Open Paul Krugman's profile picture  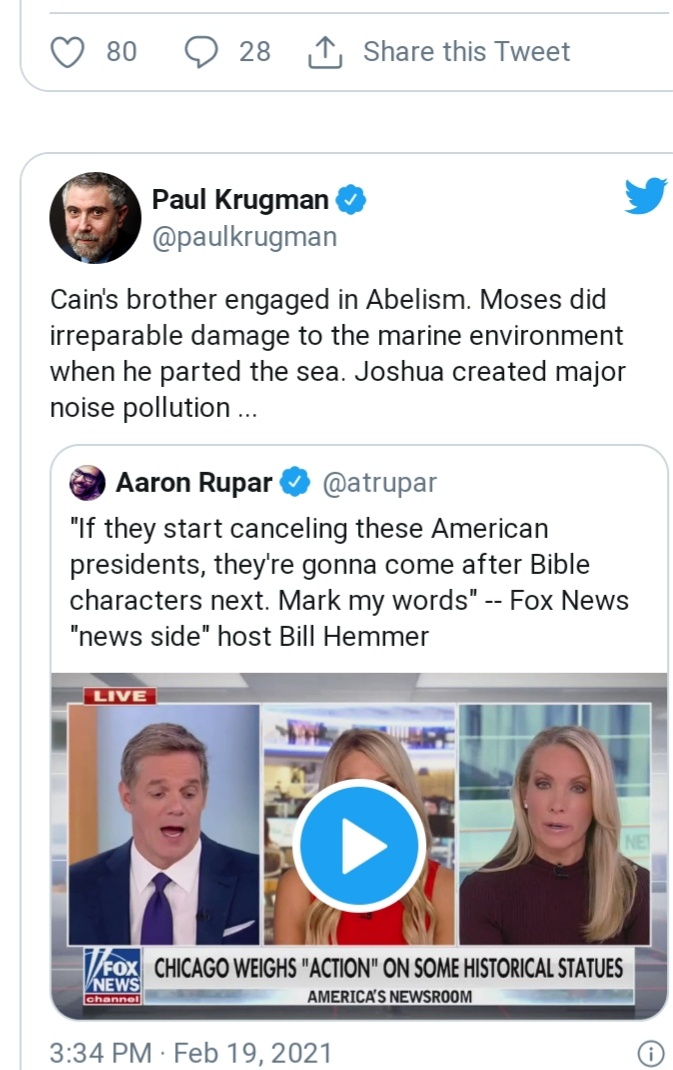click(95, 218)
